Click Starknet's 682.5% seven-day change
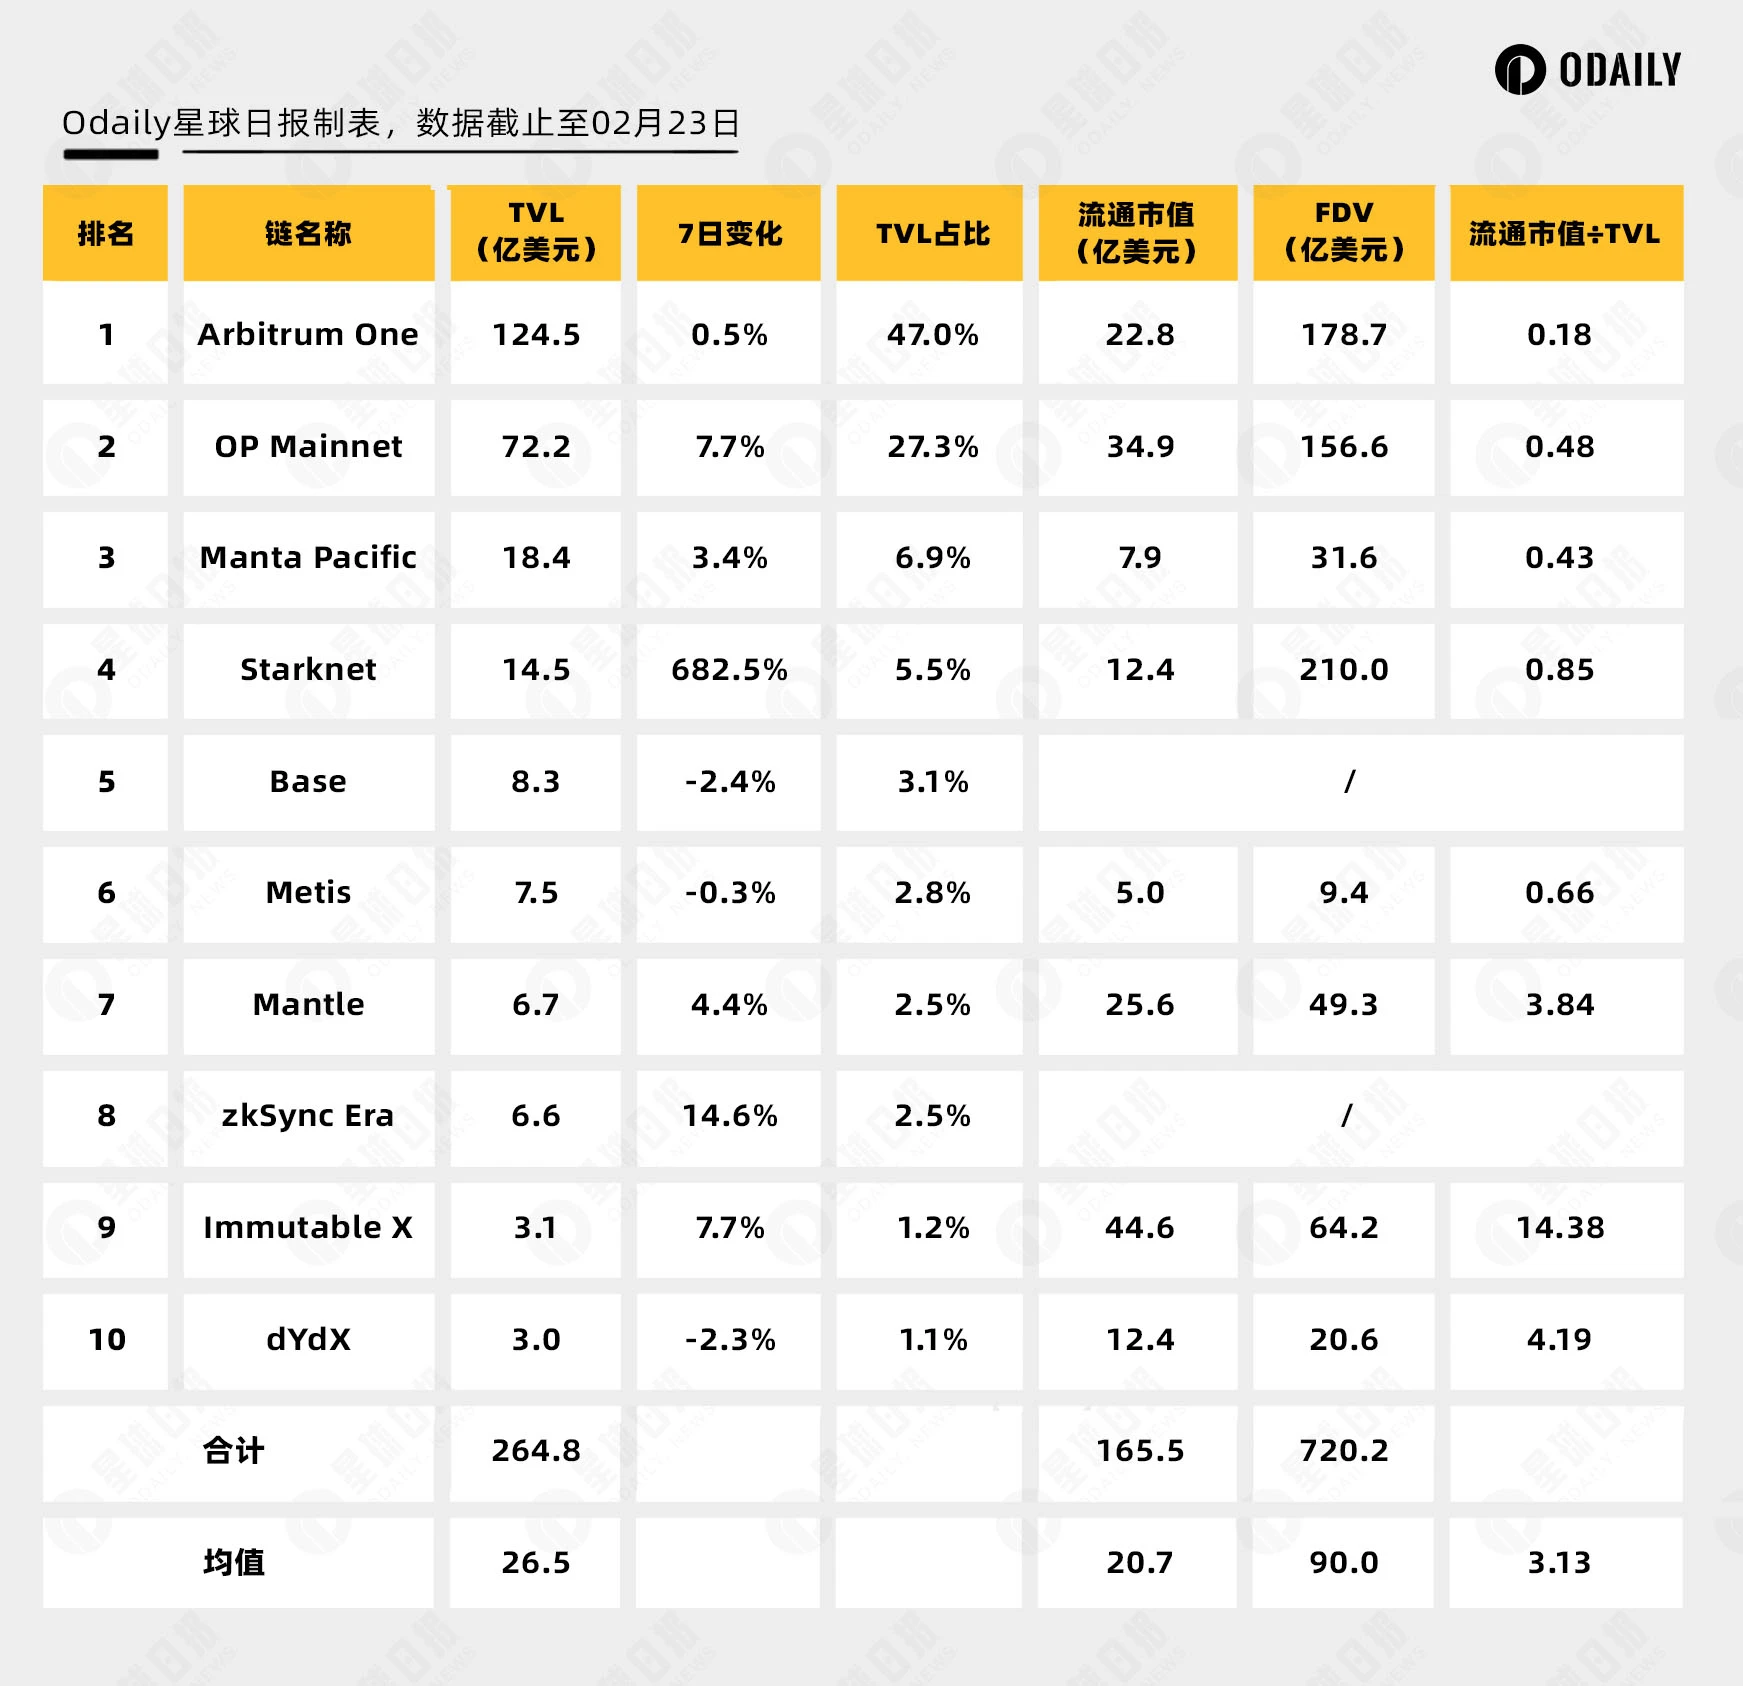Viewport: 1743px width, 1686px height. coord(729,669)
